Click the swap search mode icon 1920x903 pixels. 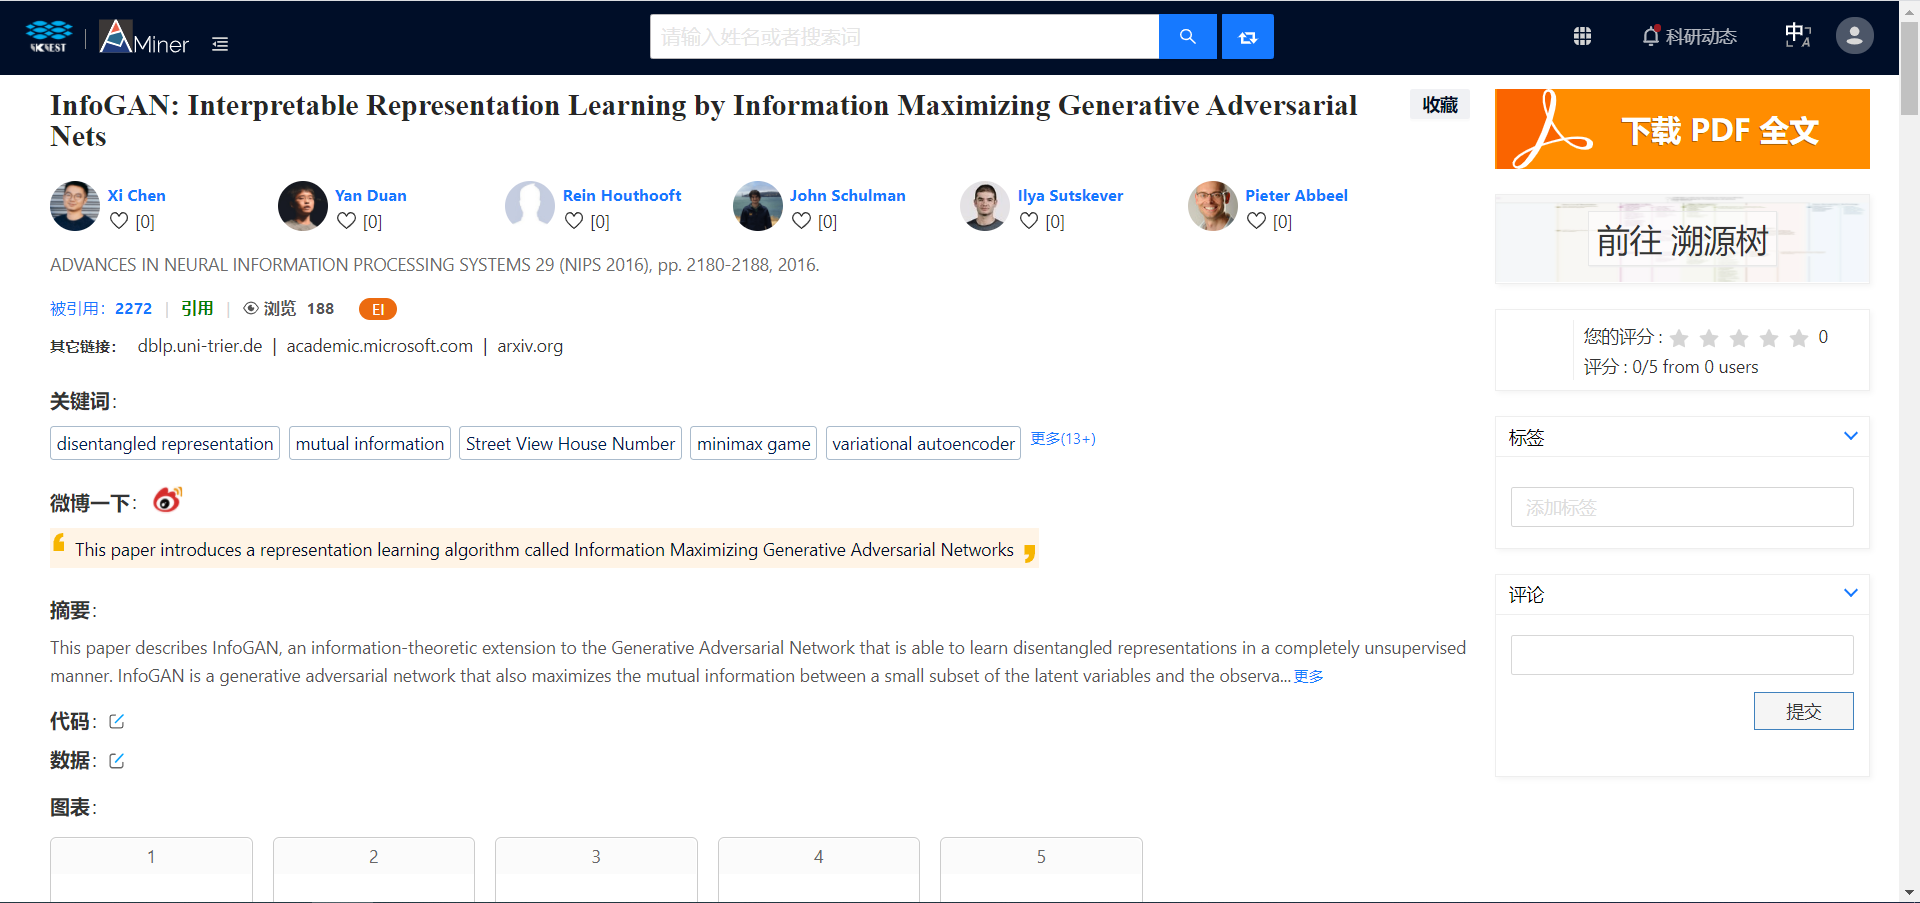click(1247, 37)
